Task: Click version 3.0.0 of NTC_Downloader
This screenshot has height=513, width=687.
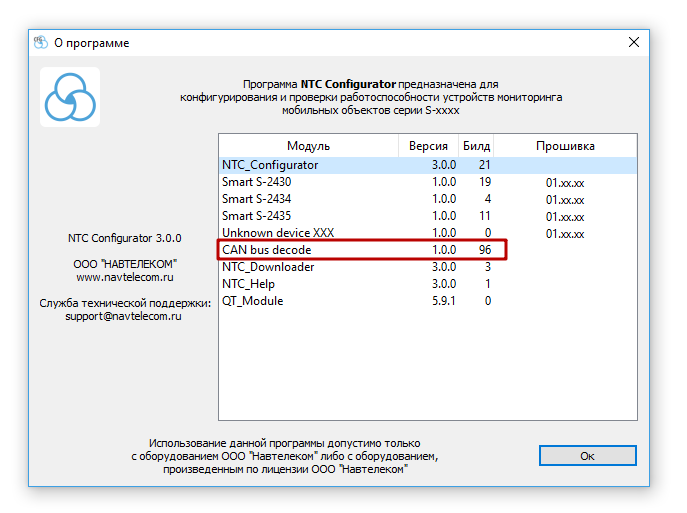Action: [444, 267]
